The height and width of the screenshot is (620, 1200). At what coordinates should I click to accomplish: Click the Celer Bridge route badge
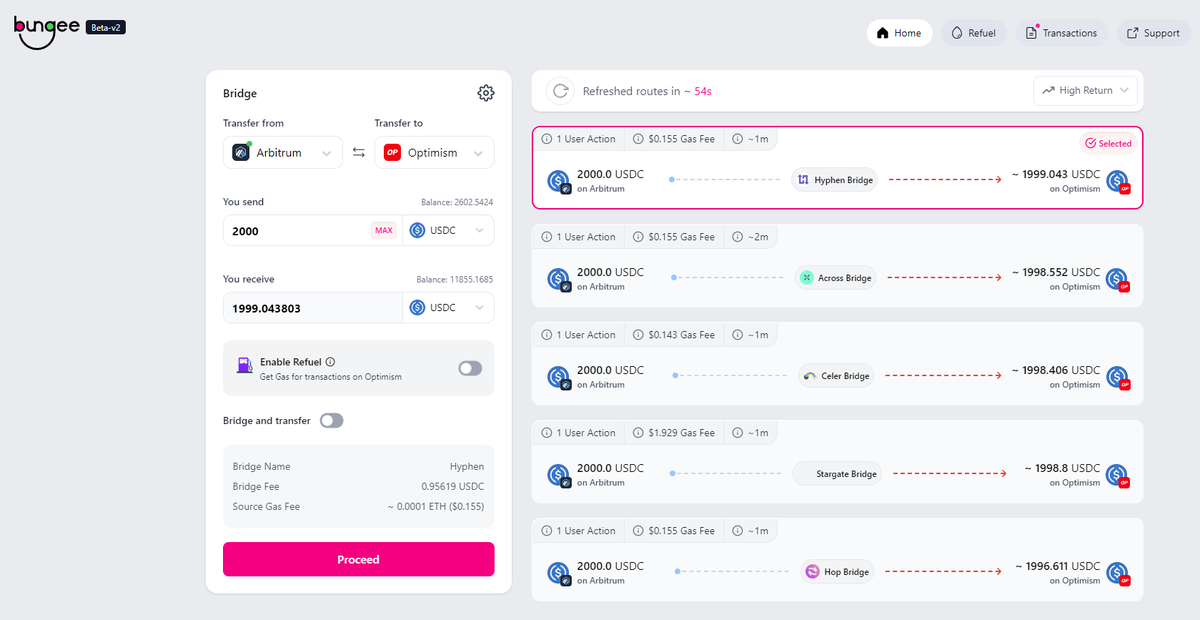[836, 376]
